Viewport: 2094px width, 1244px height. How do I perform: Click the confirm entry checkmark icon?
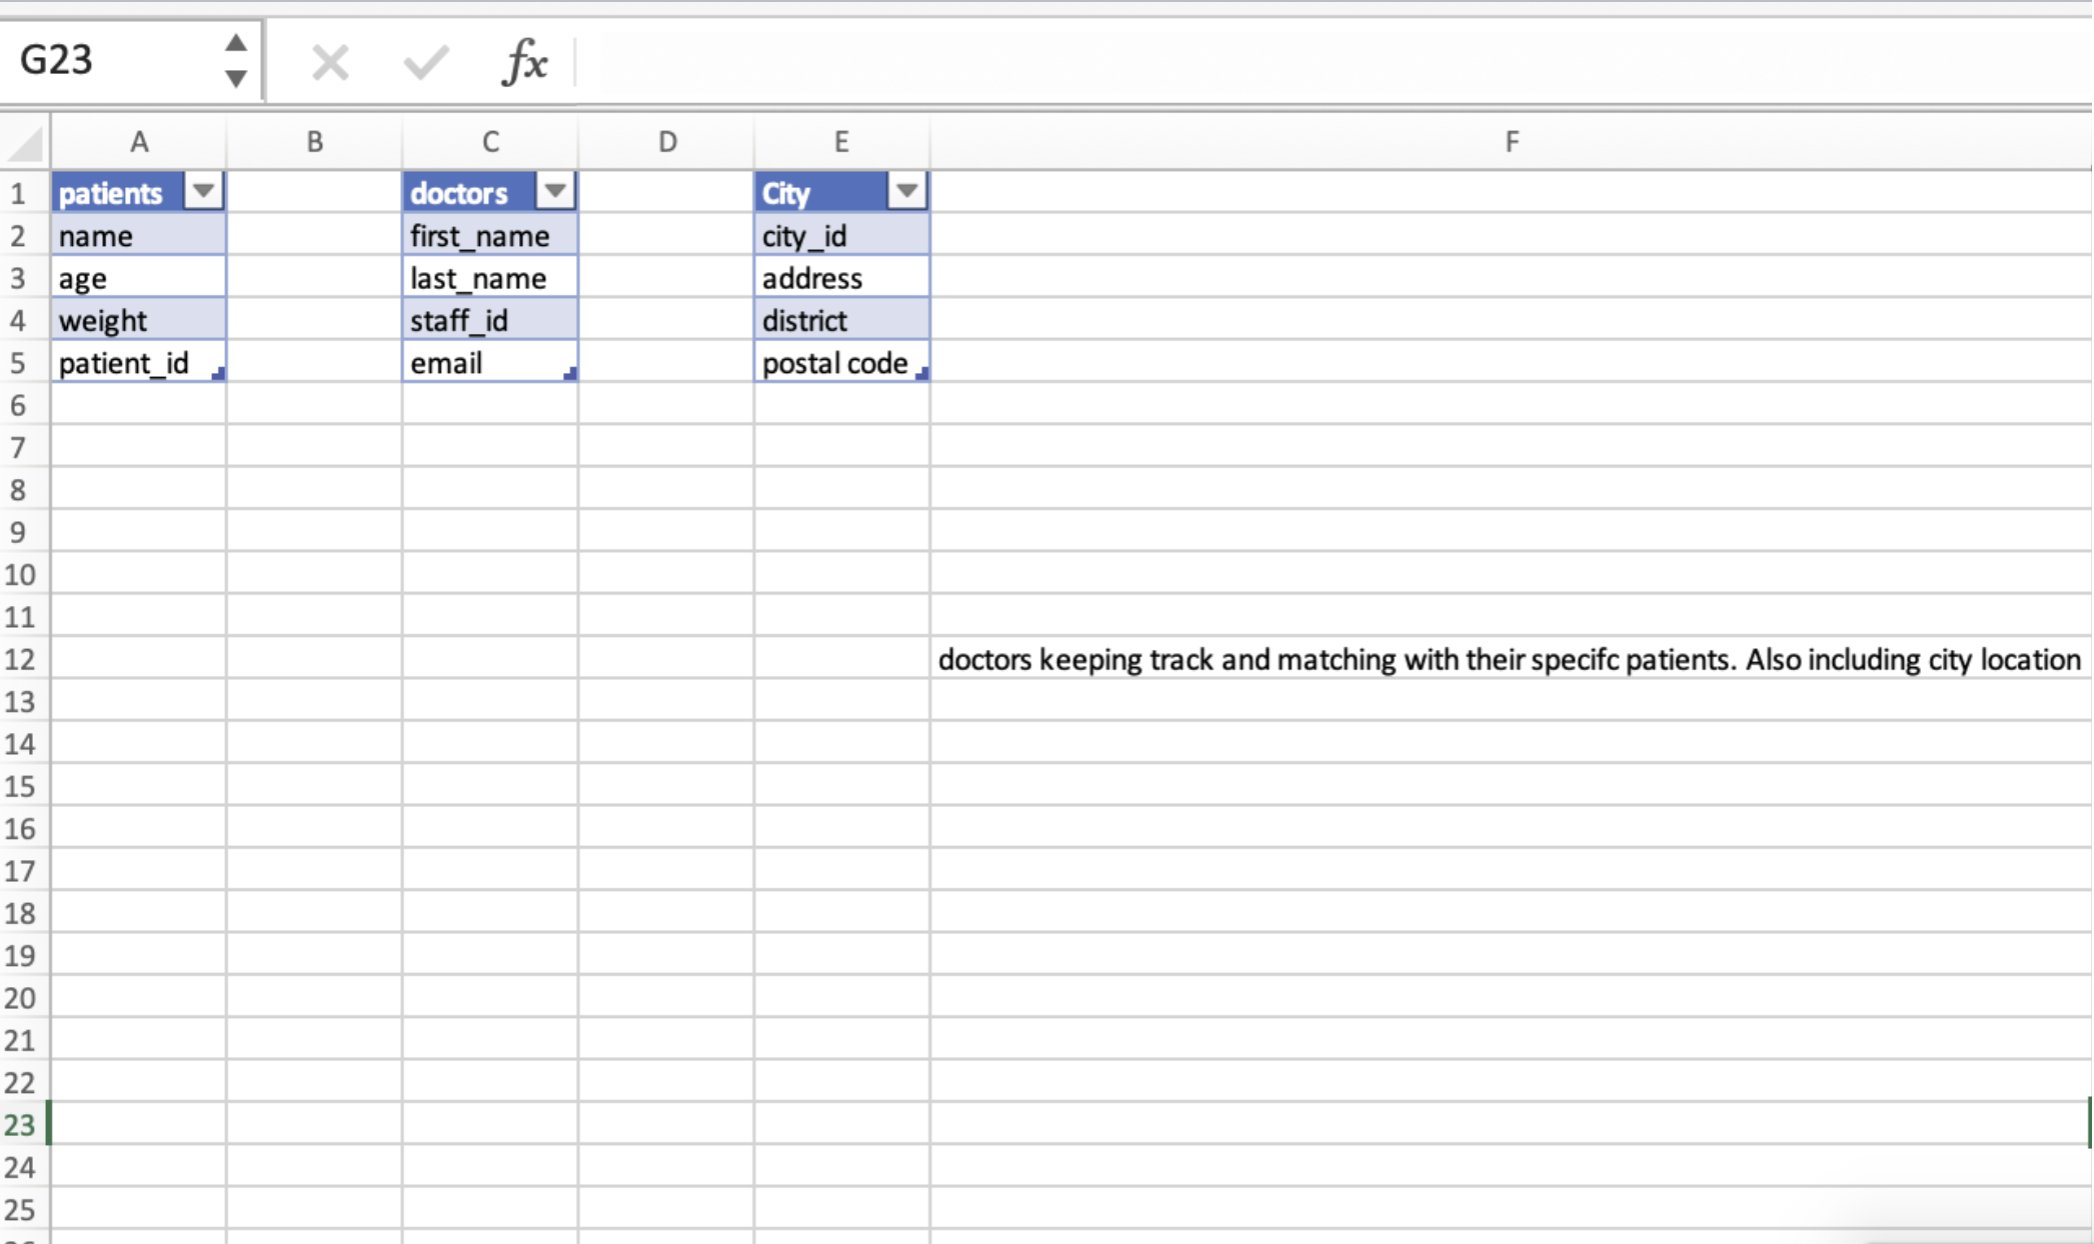(425, 63)
